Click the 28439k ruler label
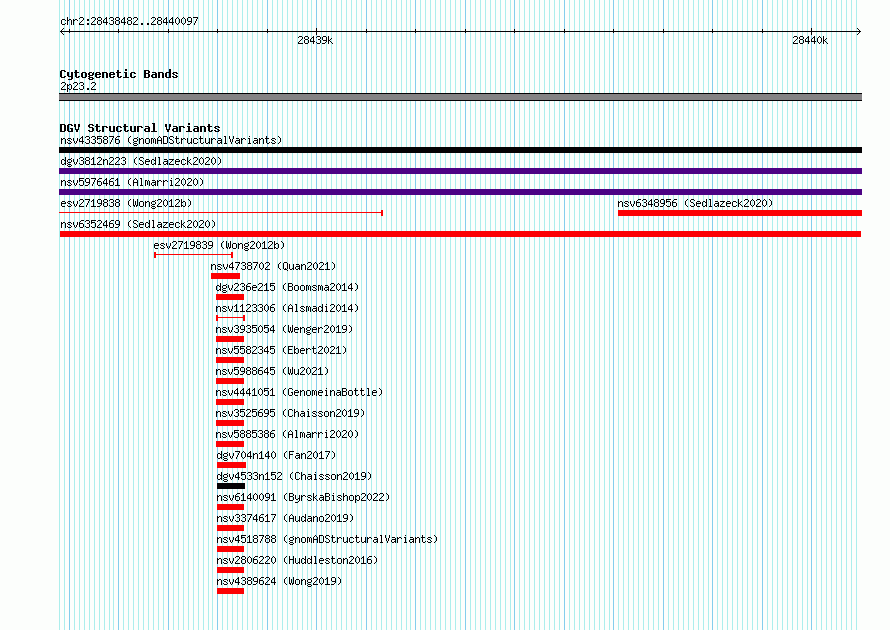The image size is (890, 630). click(x=315, y=40)
